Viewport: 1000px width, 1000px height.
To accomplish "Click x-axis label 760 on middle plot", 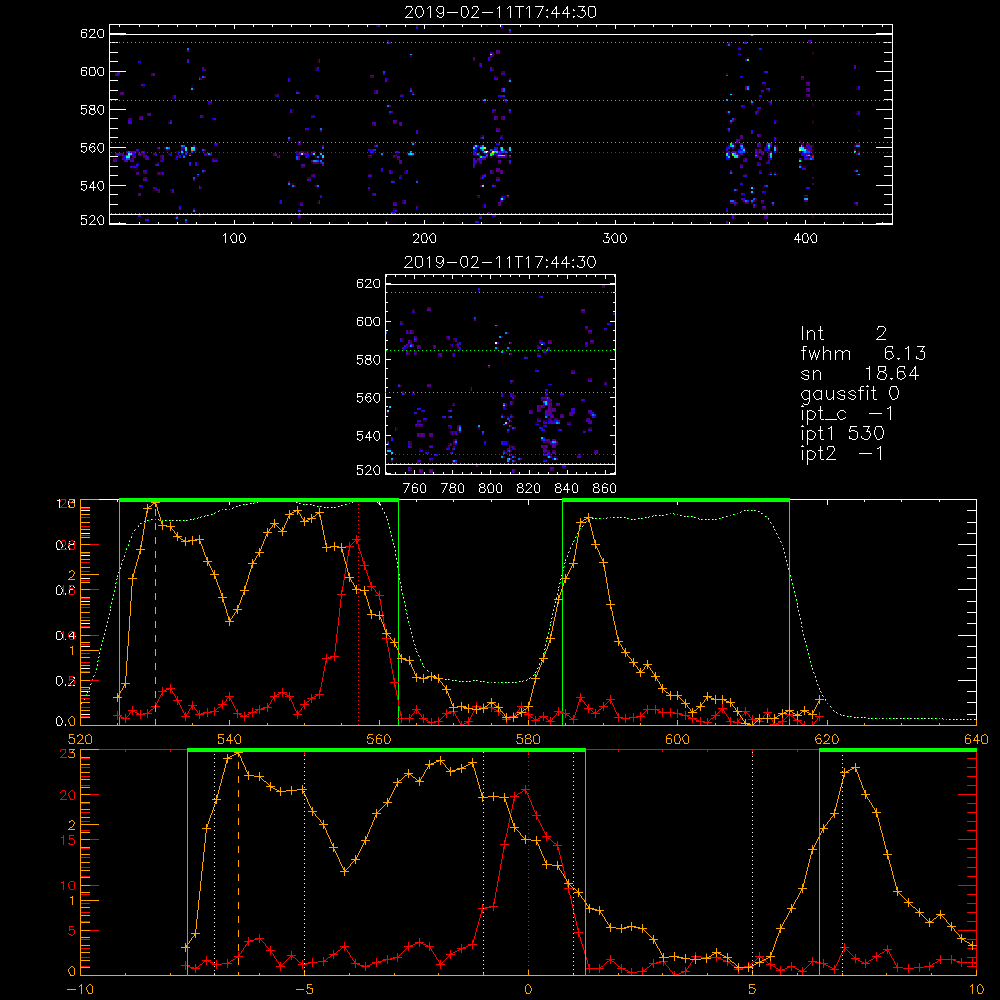I will [415, 489].
